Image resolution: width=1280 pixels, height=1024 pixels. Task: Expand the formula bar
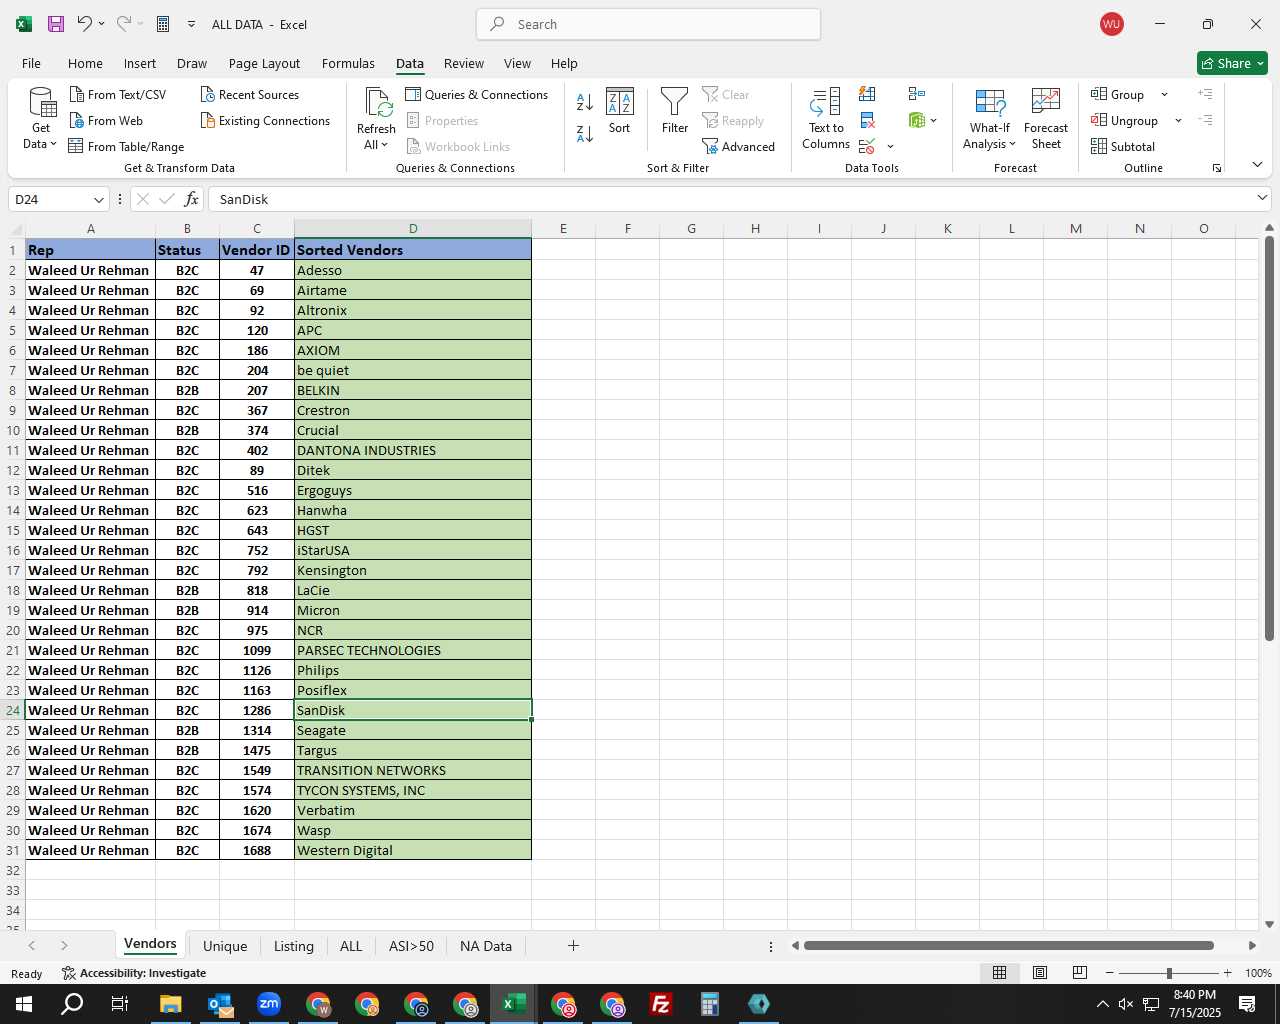[1262, 198]
